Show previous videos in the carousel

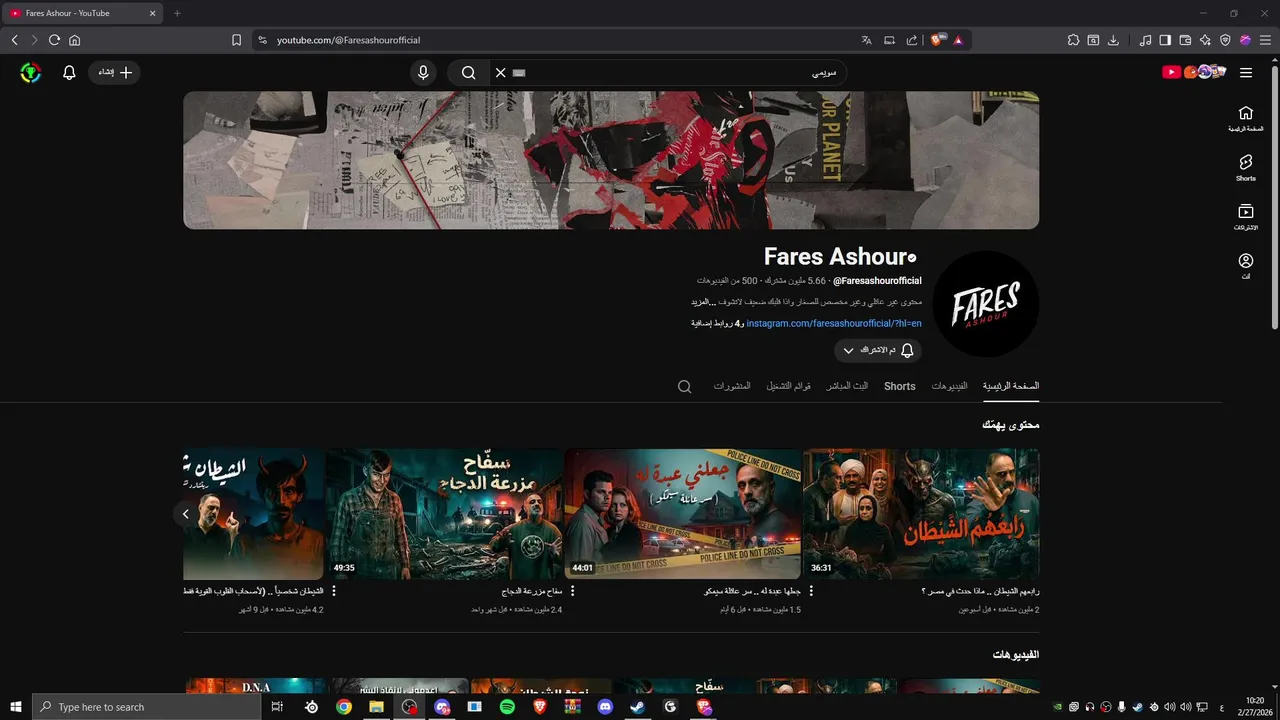point(185,514)
